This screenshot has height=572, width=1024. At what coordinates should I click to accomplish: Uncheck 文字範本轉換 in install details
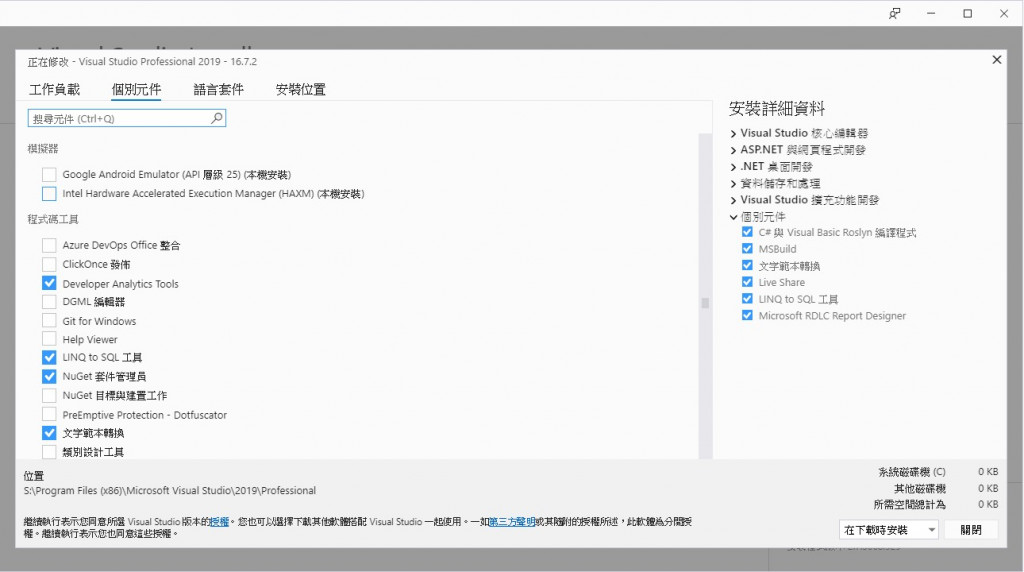tap(747, 265)
